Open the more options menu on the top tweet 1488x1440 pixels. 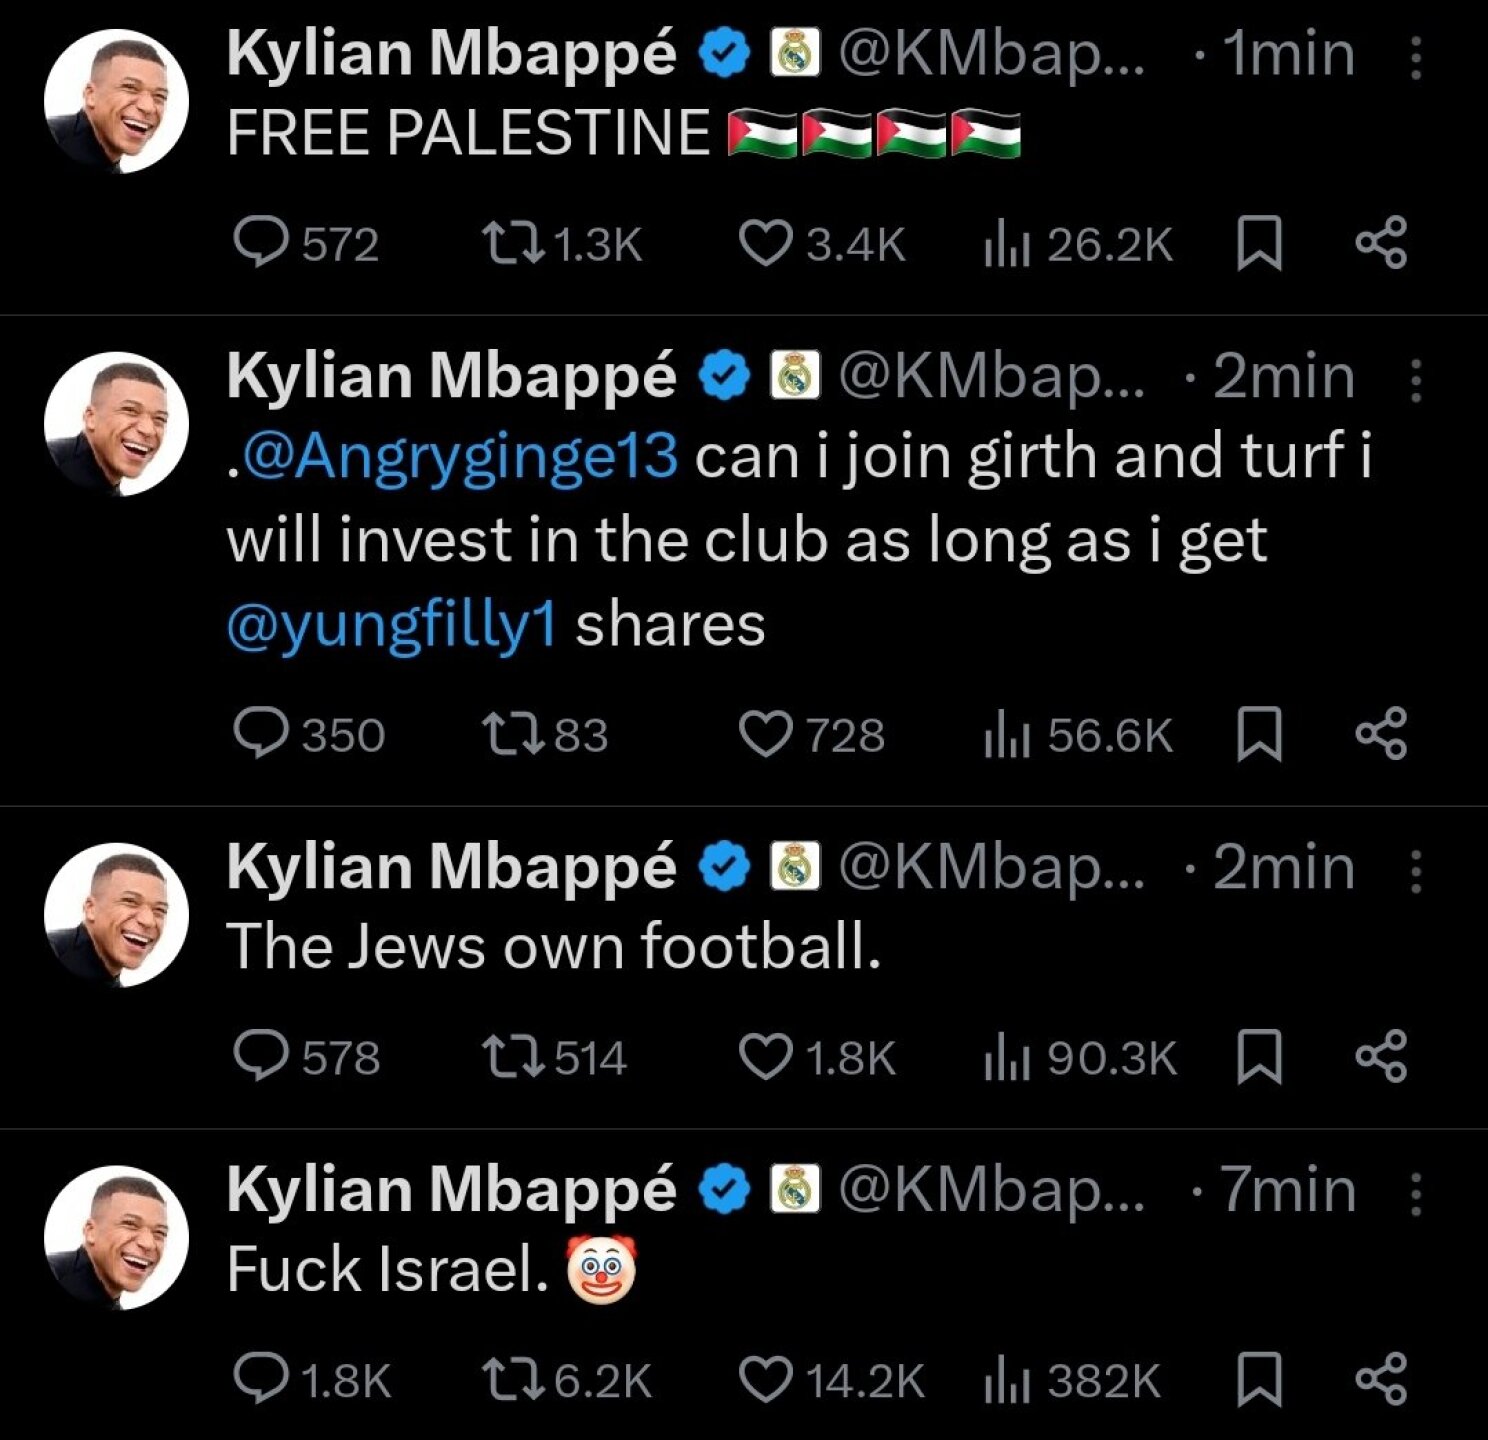[x=1419, y=55]
